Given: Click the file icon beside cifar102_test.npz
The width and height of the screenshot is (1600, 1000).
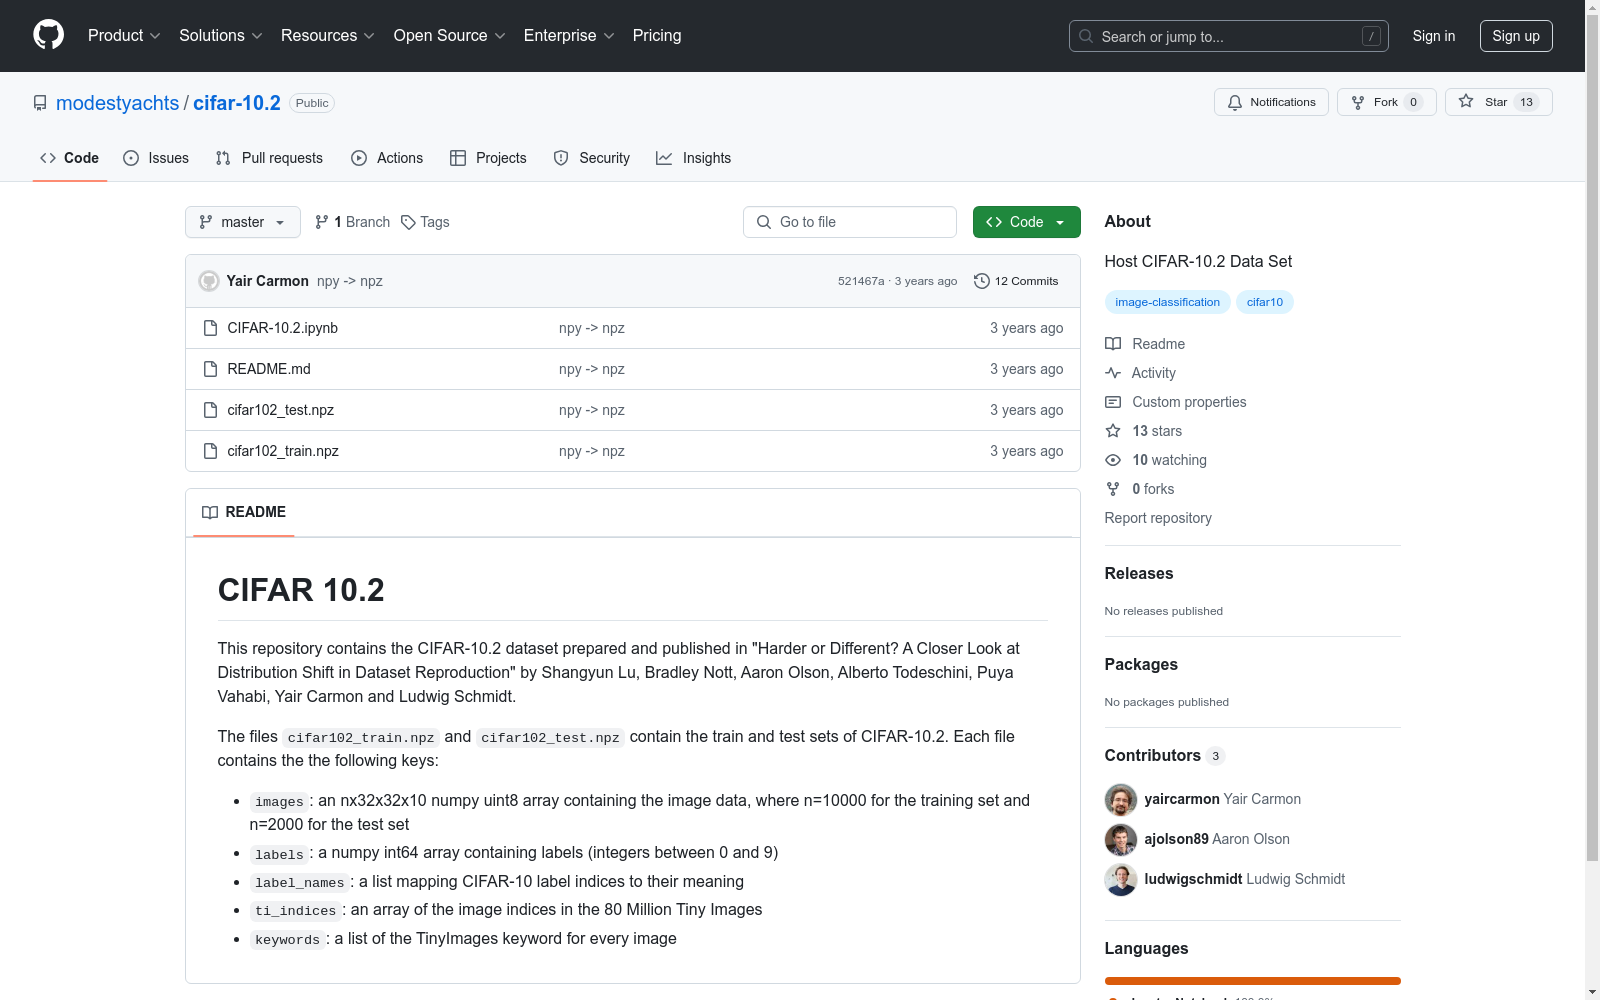Looking at the screenshot, I should 210,410.
